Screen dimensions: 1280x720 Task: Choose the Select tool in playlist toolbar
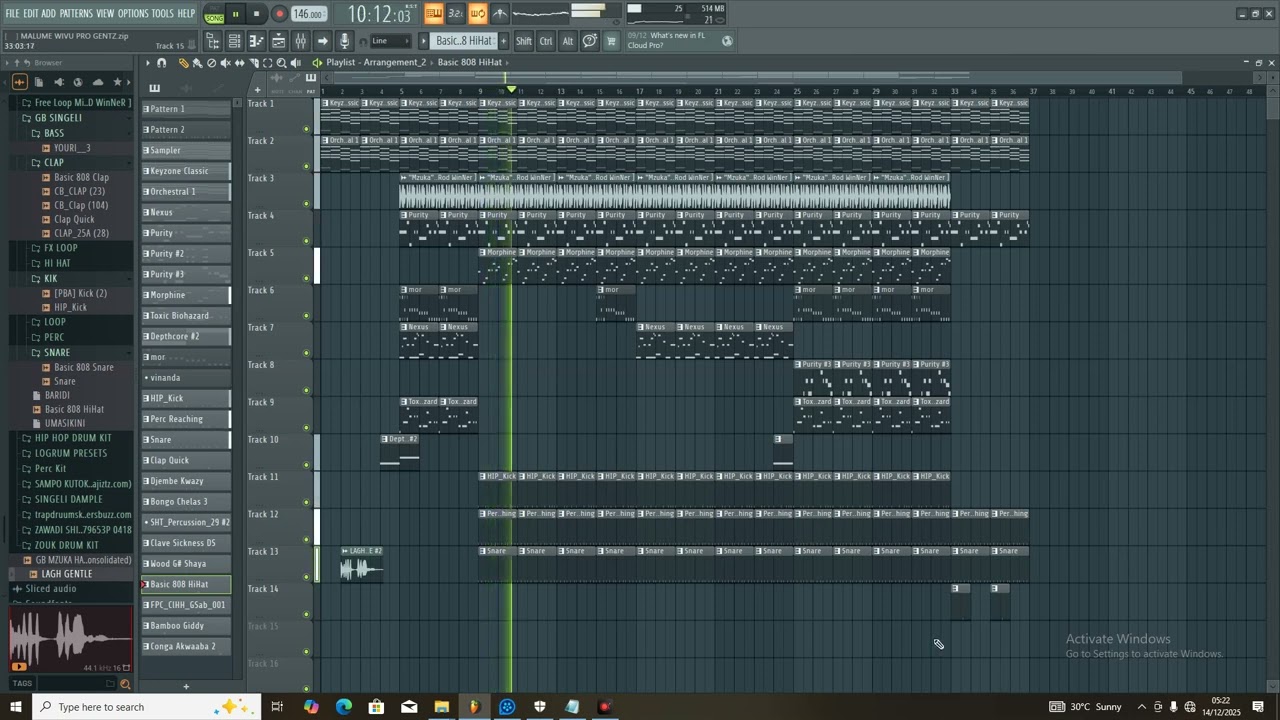coord(267,63)
